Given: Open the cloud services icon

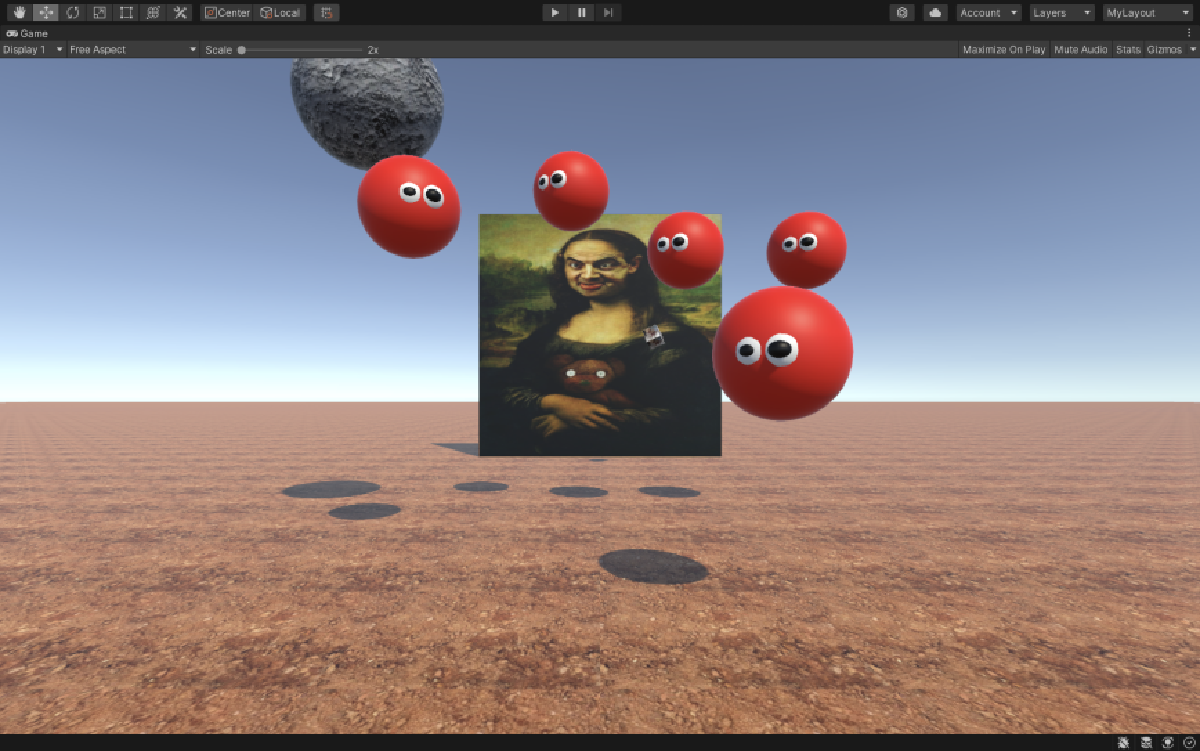Looking at the screenshot, I should (935, 13).
